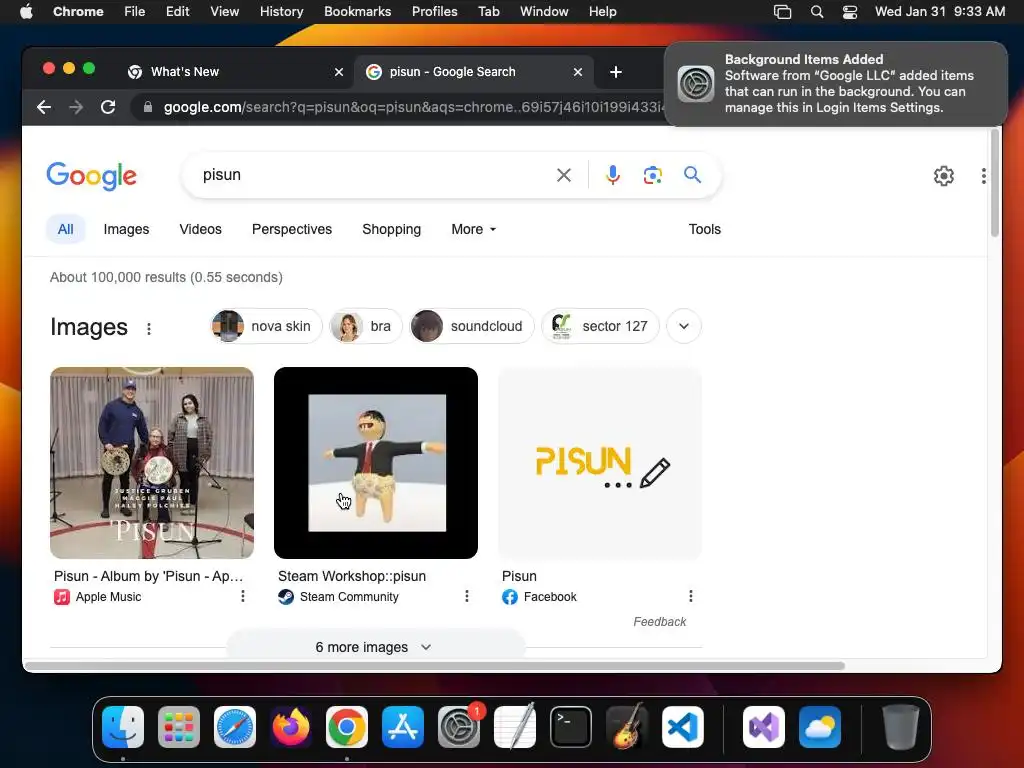1024x768 pixels.
Task: Open the Steam Workshop figure thumbnail
Action: (x=376, y=463)
